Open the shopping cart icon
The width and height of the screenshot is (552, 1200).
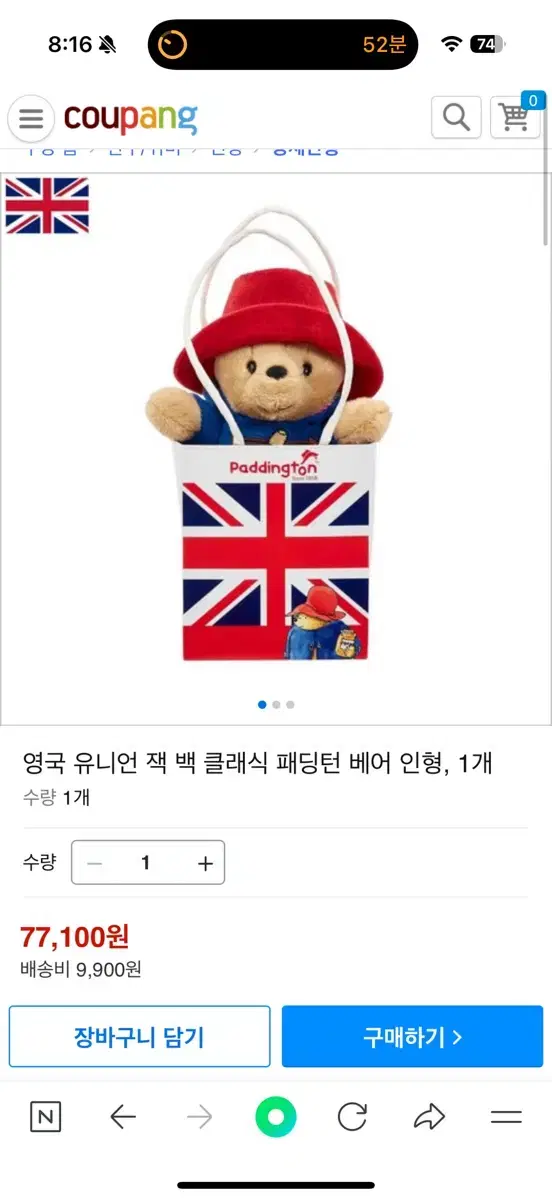point(516,116)
